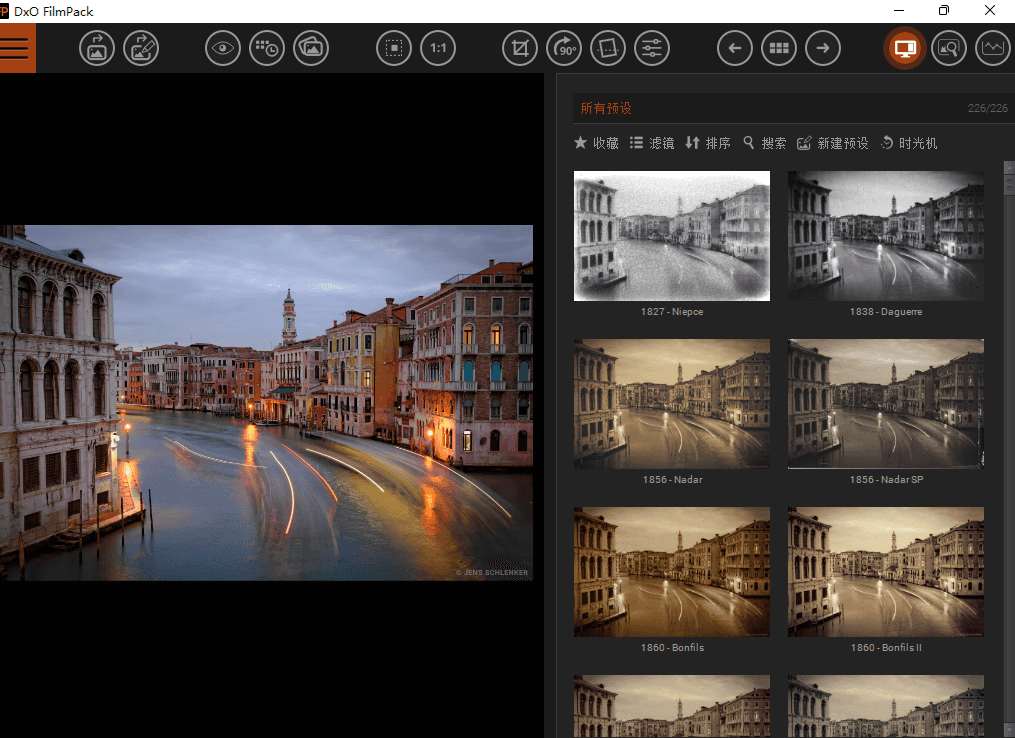Screen dimensions: 1015x738
Task: Click the save/export image icon
Action: 141,48
